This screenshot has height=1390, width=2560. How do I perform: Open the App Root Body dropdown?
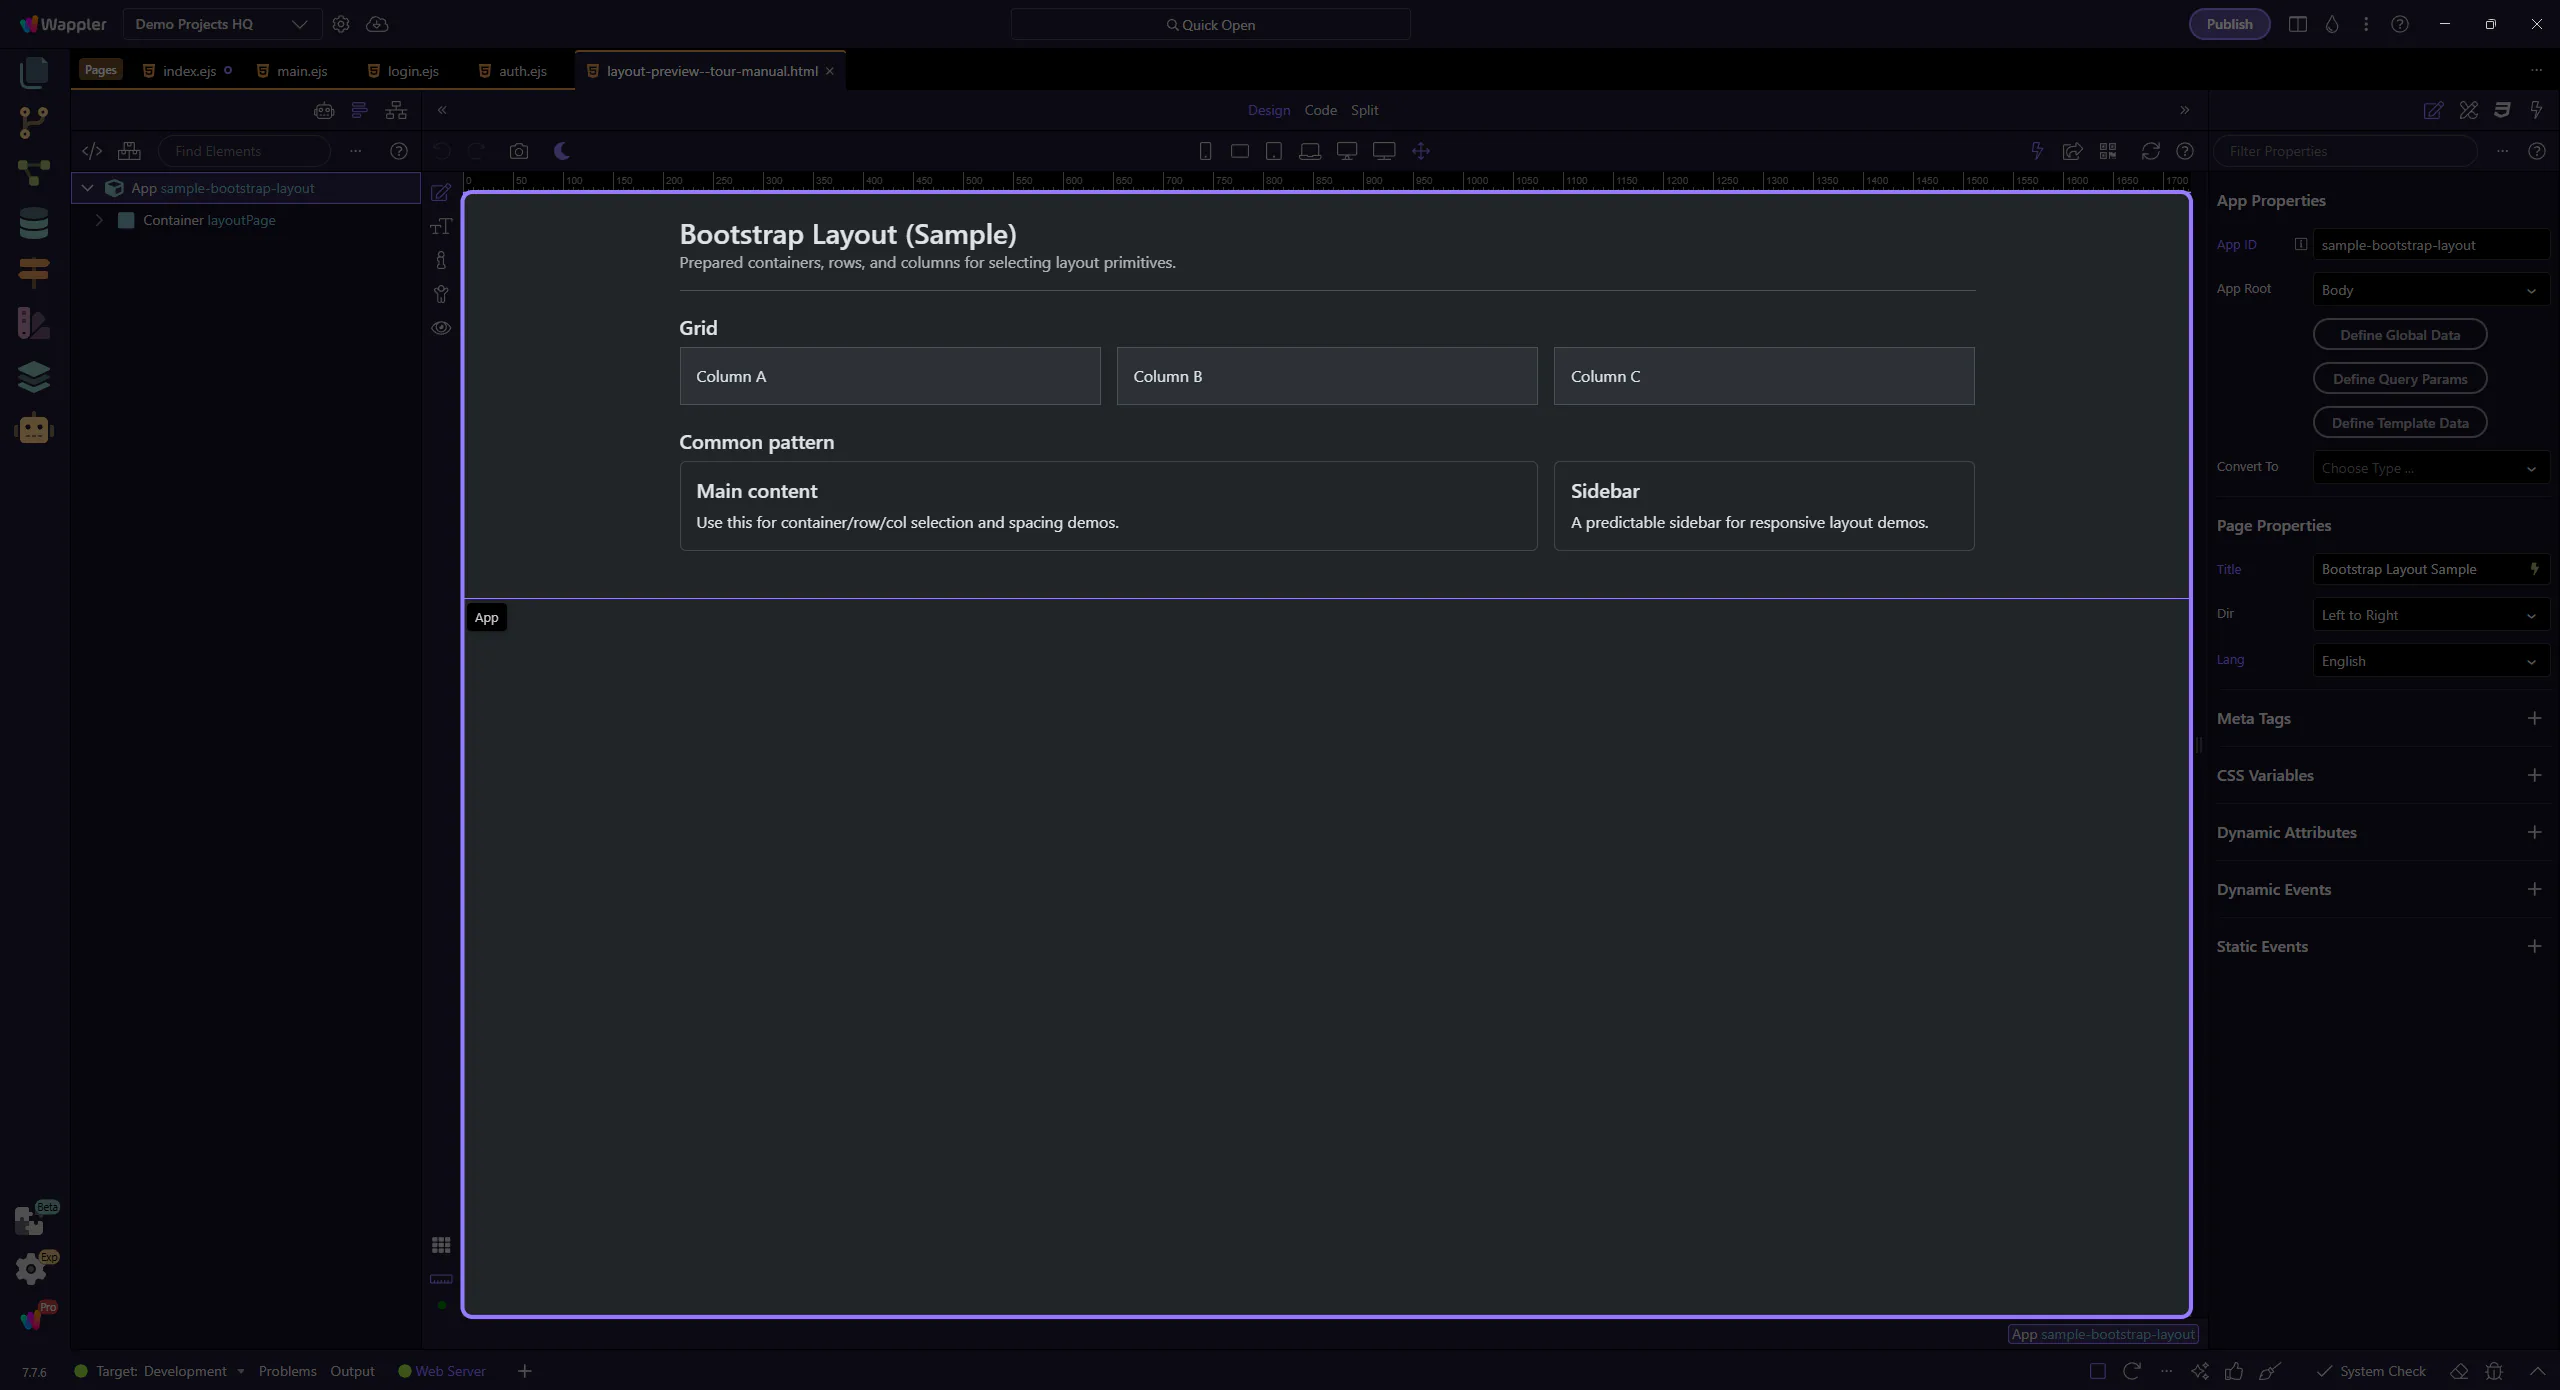(2429, 290)
